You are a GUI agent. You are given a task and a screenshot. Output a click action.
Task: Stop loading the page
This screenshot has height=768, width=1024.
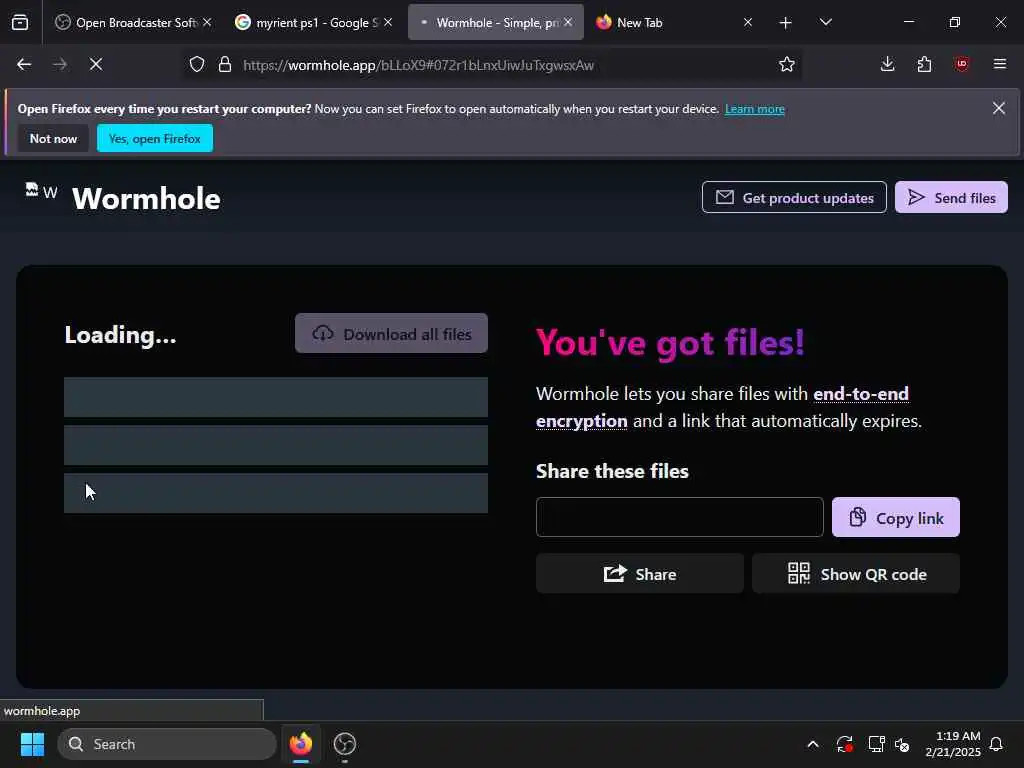96,64
